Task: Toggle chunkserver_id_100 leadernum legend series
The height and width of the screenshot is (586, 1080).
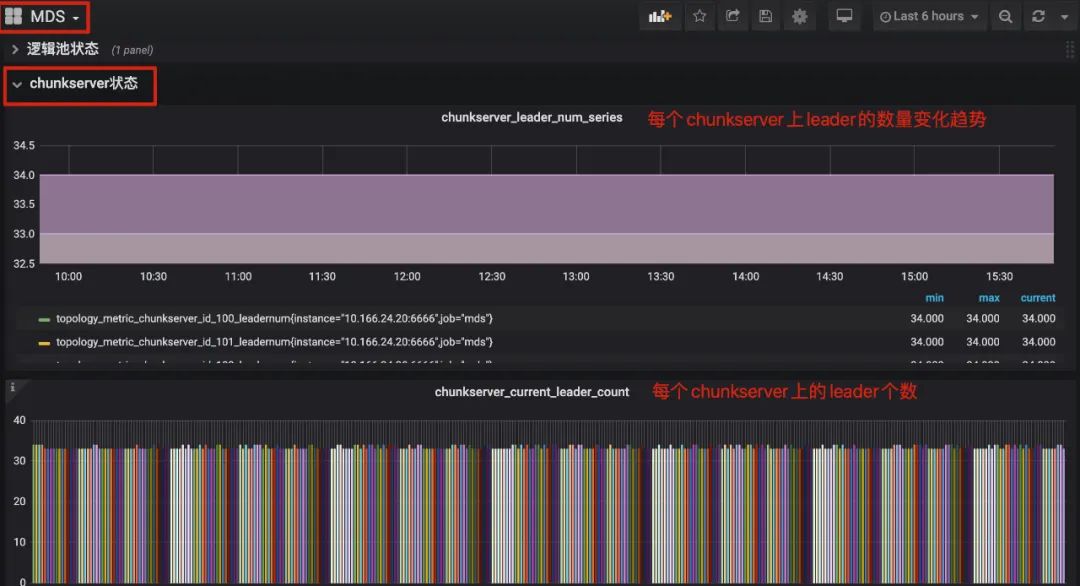Action: [x=275, y=319]
